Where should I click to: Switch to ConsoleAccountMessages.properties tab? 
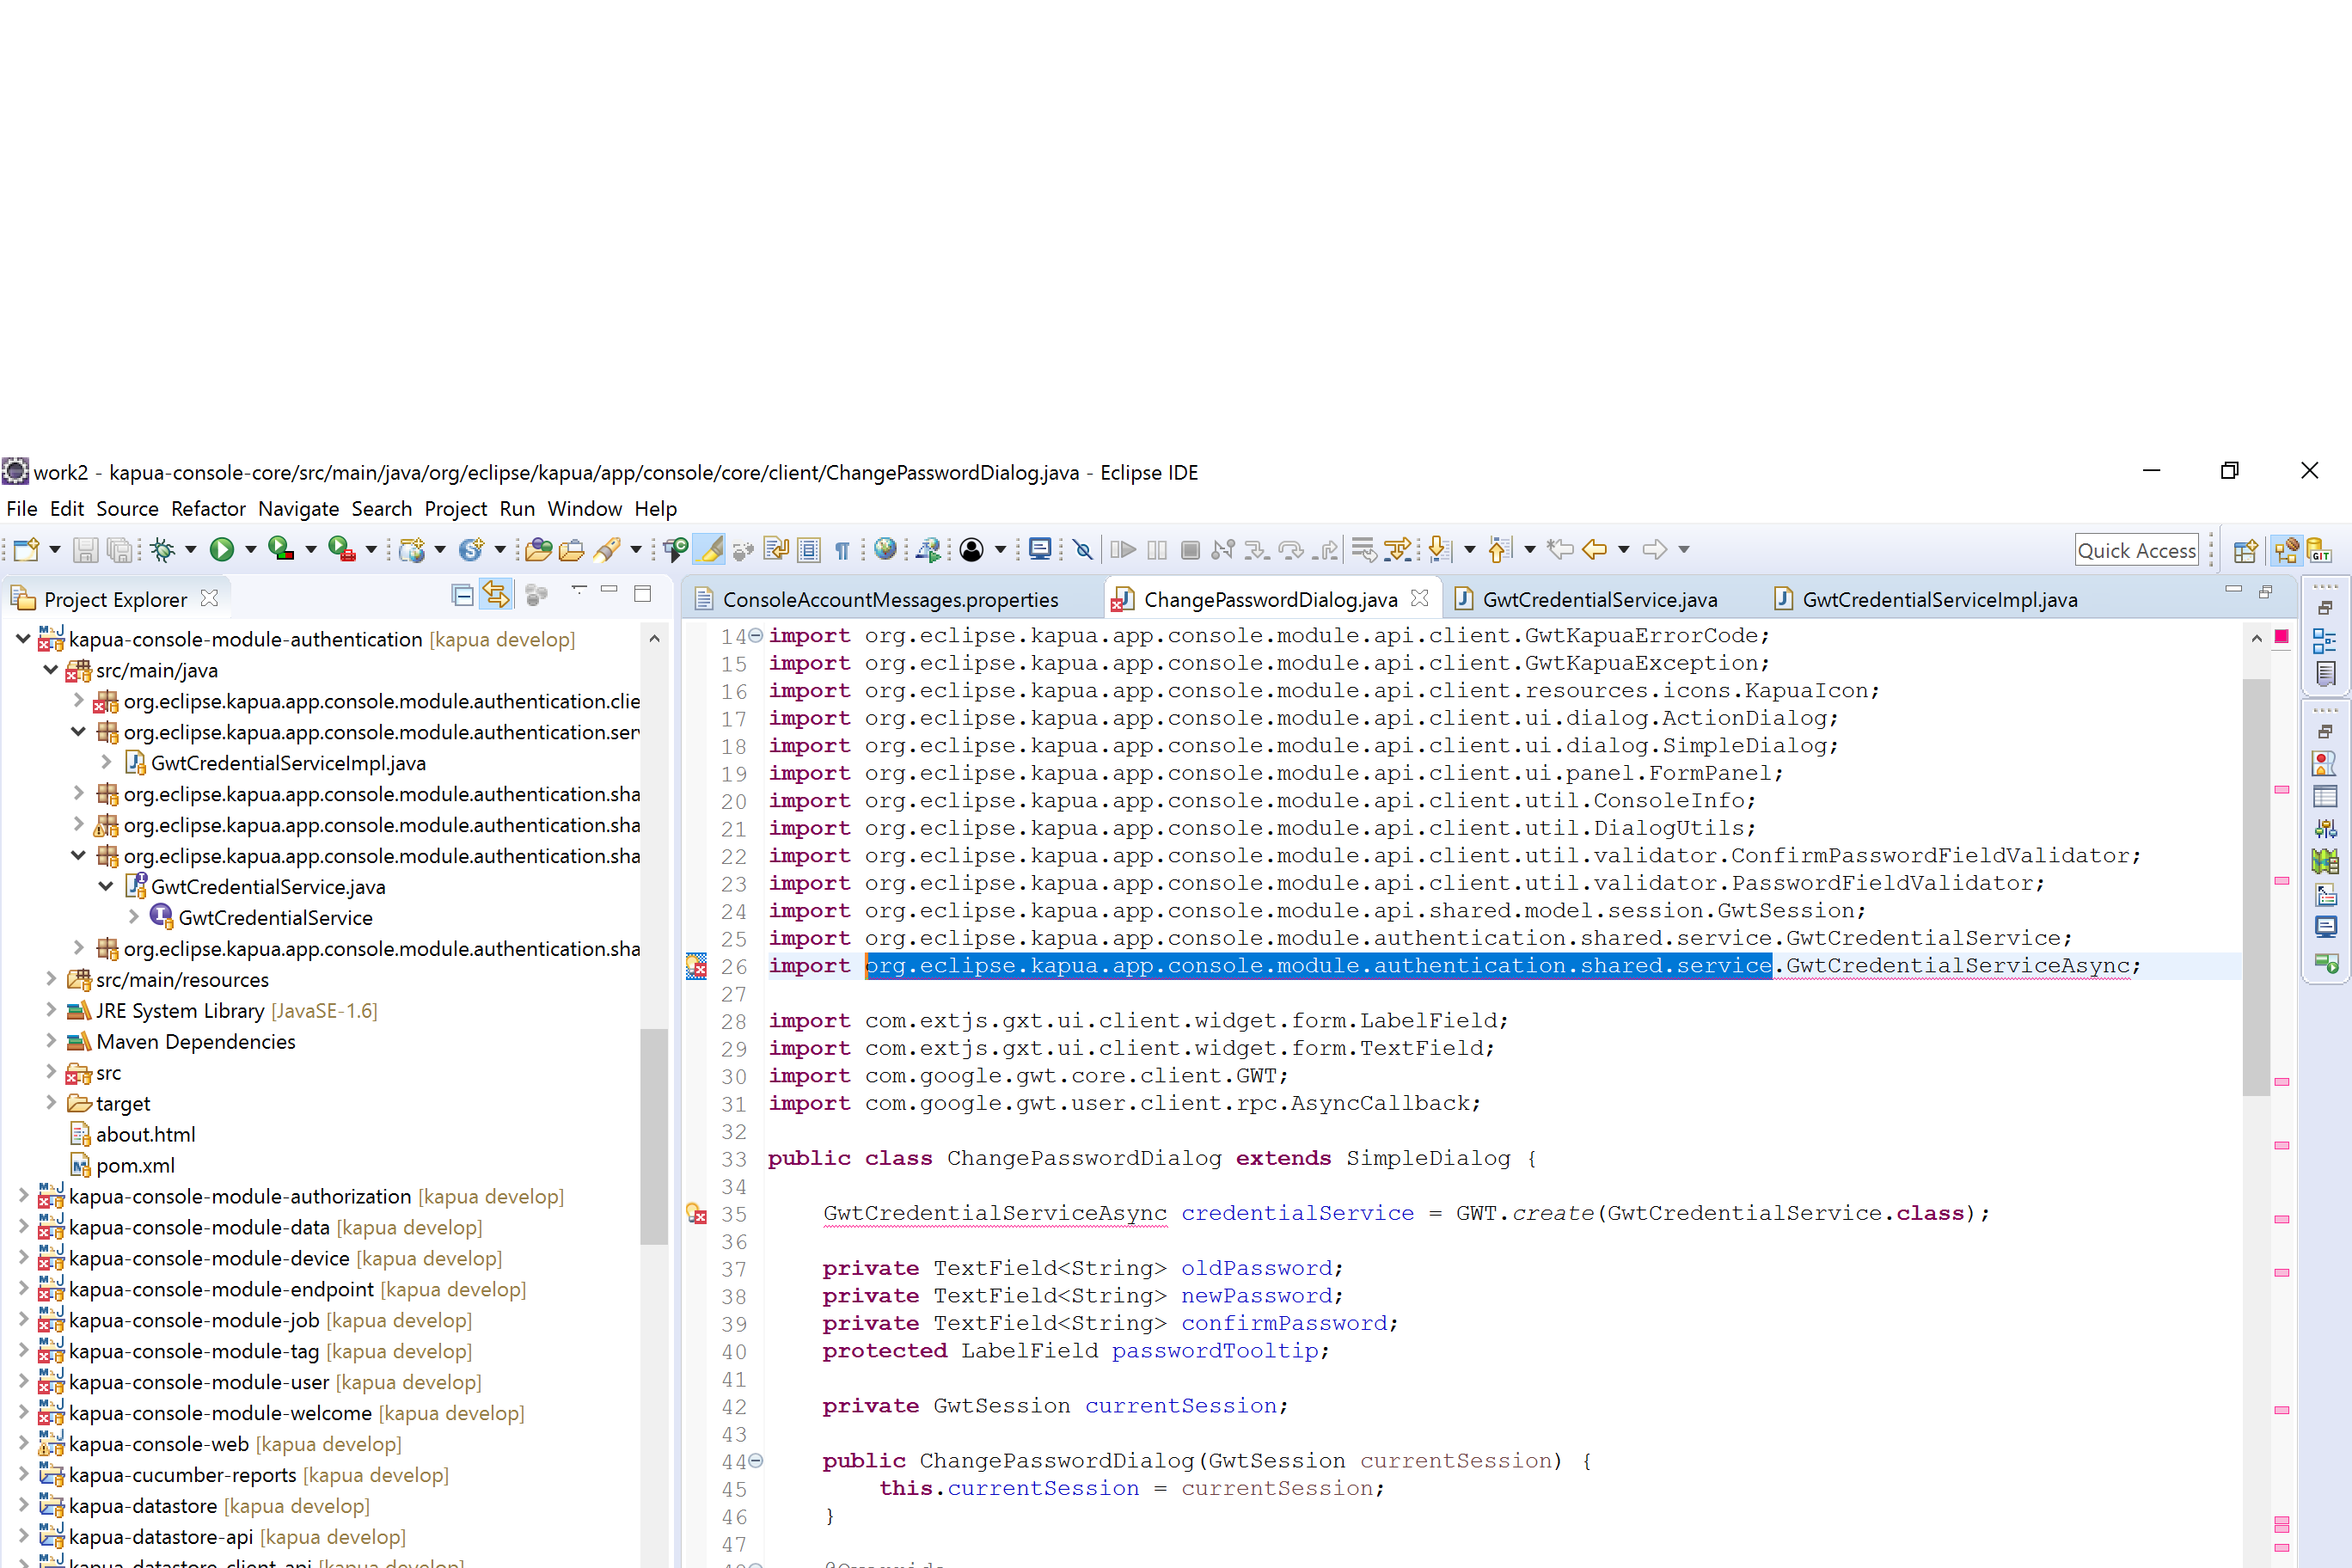890,599
